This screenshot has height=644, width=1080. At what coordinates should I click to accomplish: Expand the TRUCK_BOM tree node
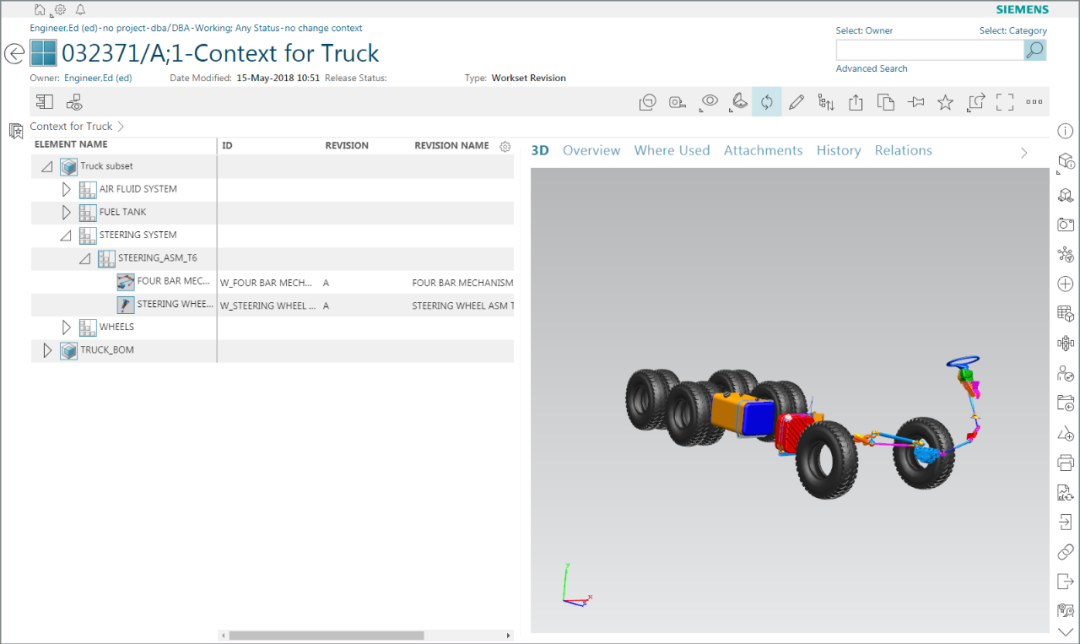pyautogui.click(x=47, y=350)
